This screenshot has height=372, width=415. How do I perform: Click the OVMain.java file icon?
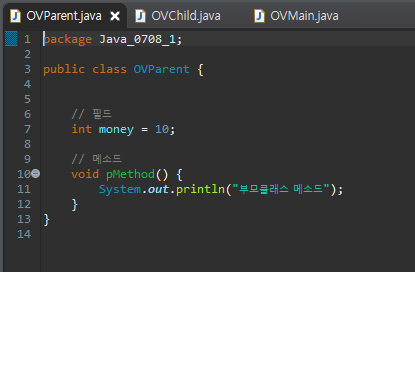259,16
